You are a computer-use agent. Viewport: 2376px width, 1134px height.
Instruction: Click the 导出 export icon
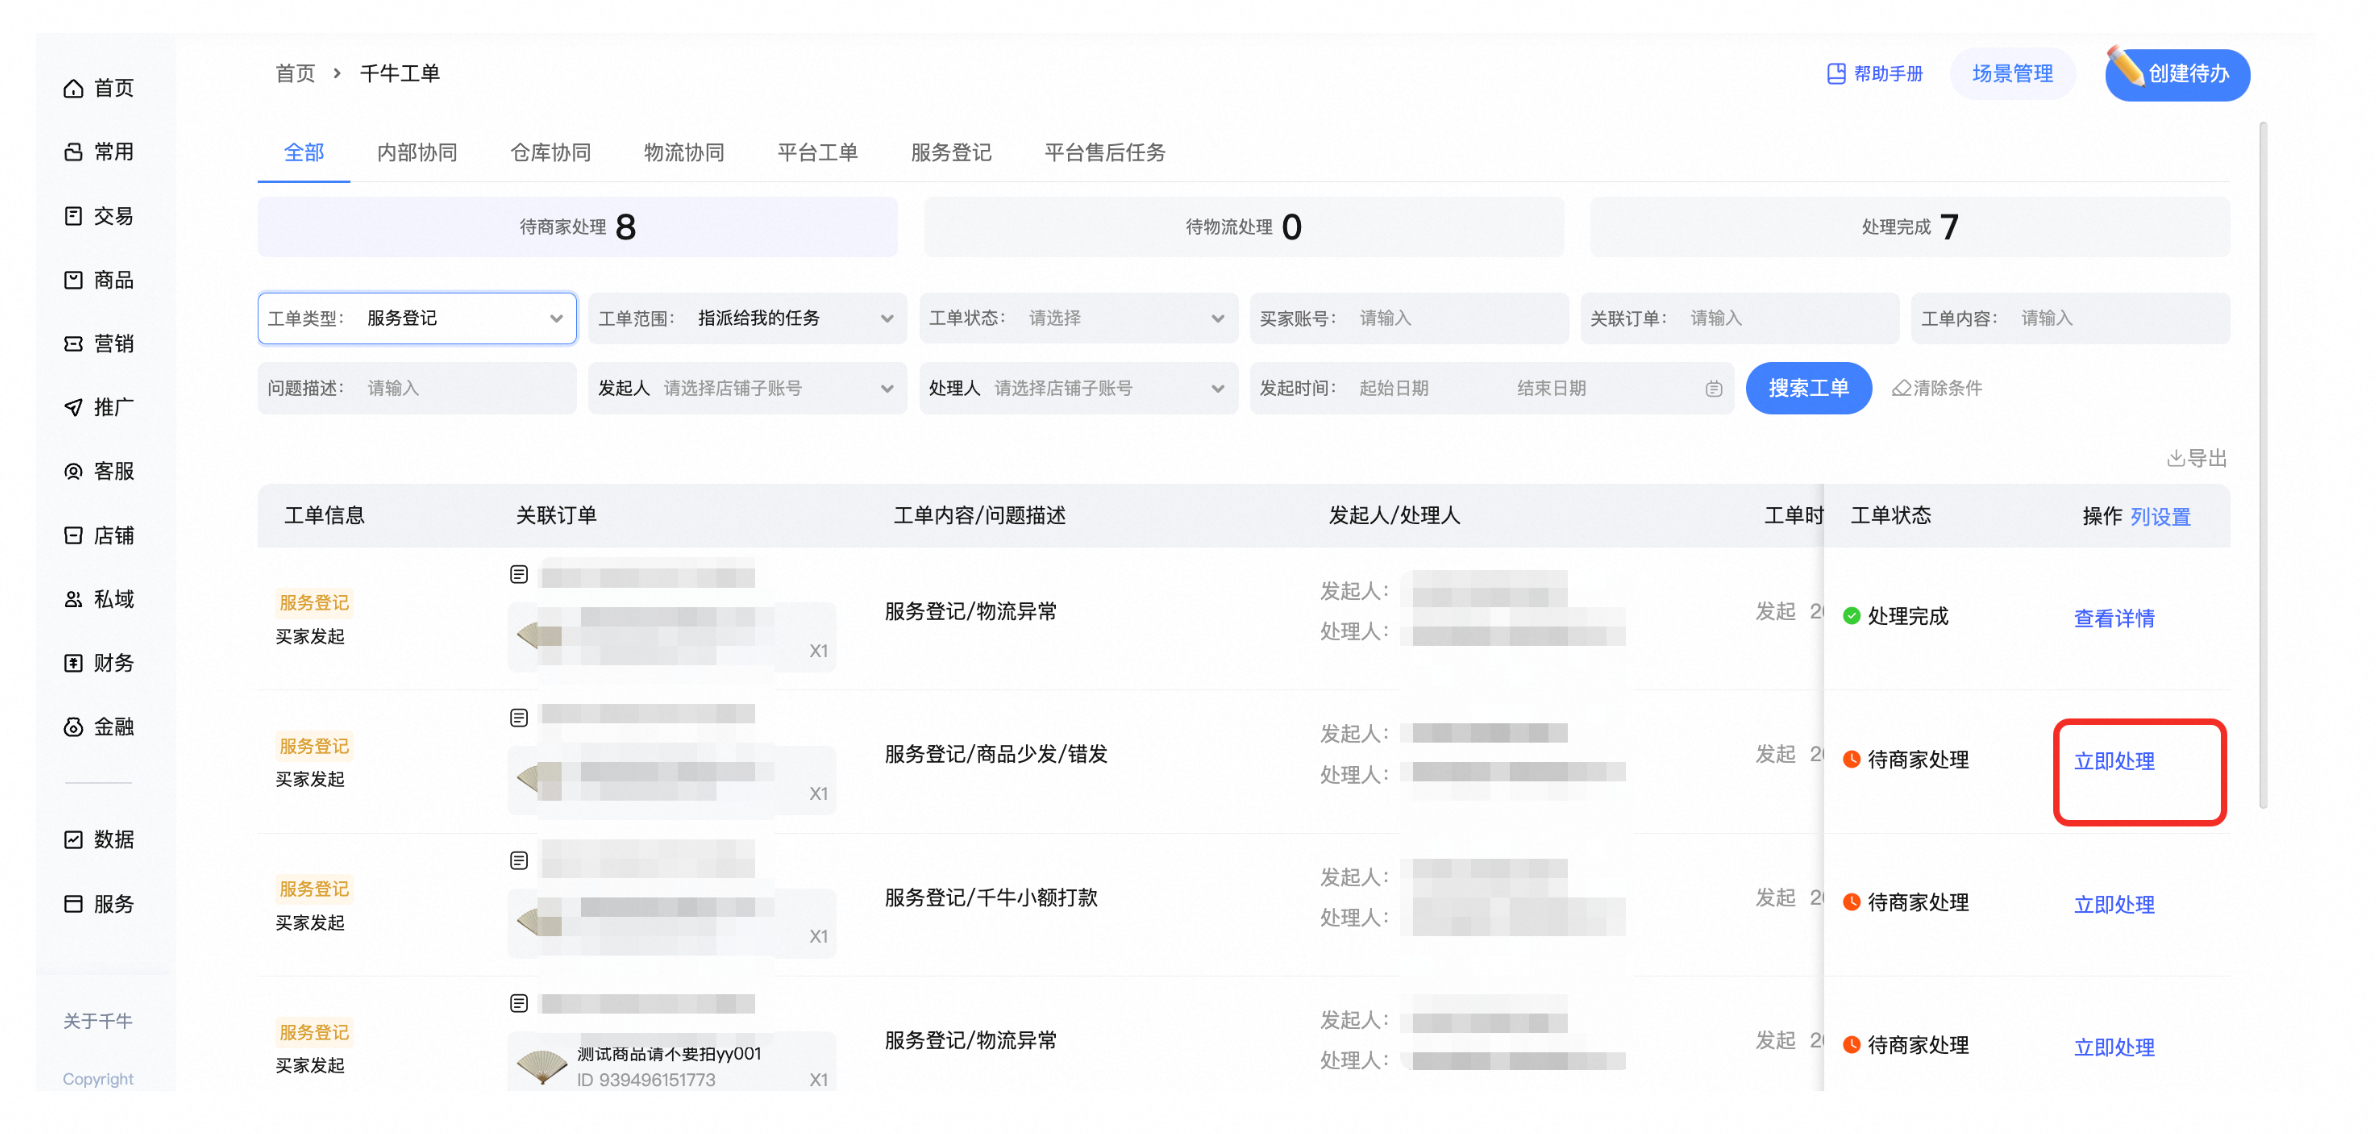pyautogui.click(x=2197, y=458)
